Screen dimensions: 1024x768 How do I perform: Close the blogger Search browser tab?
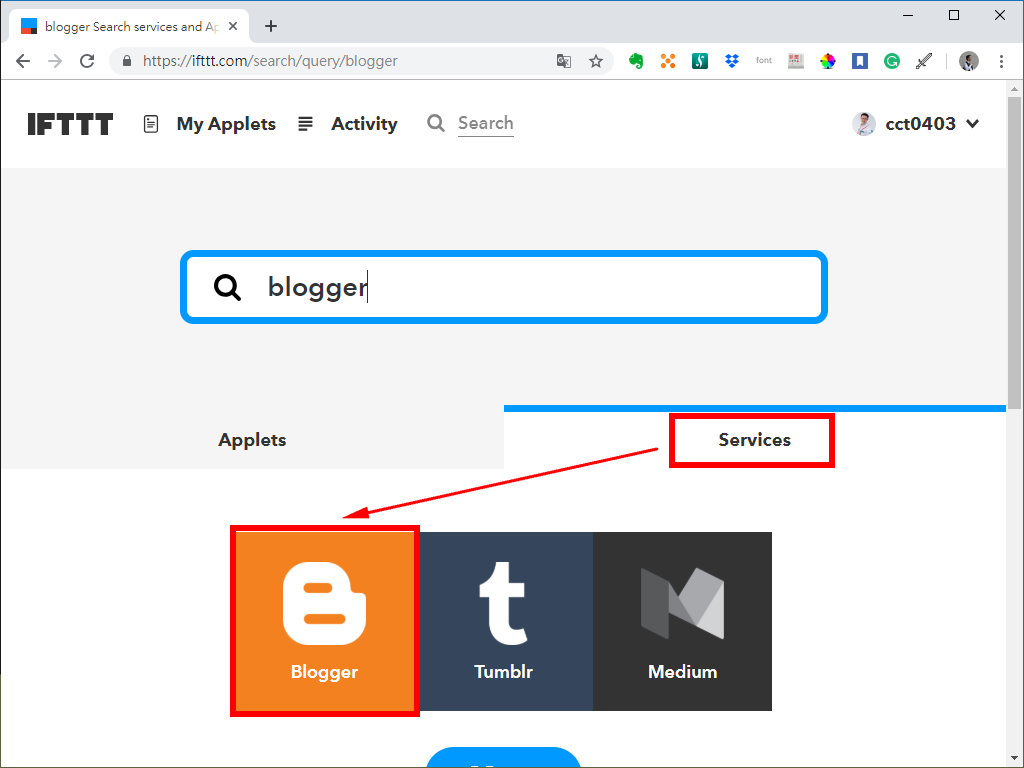coord(232,26)
